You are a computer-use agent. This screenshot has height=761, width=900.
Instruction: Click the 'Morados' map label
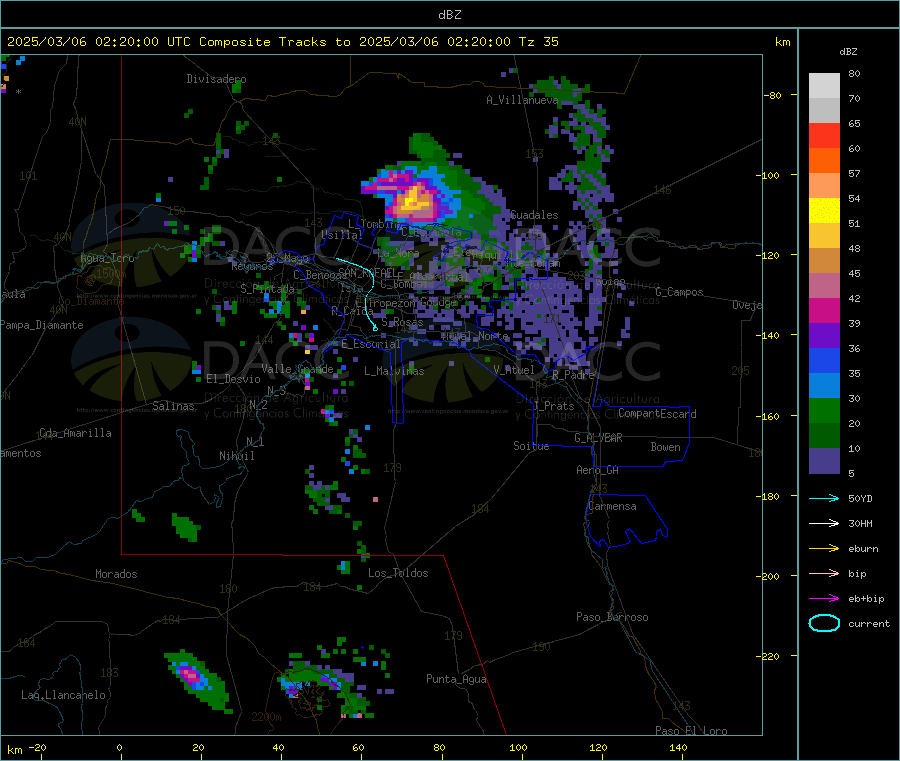pos(116,574)
